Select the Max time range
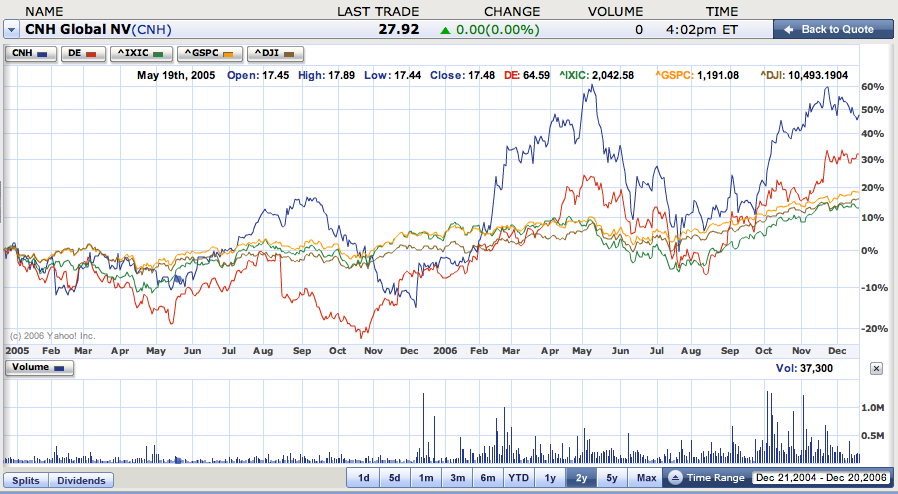898x494 pixels. tap(646, 477)
